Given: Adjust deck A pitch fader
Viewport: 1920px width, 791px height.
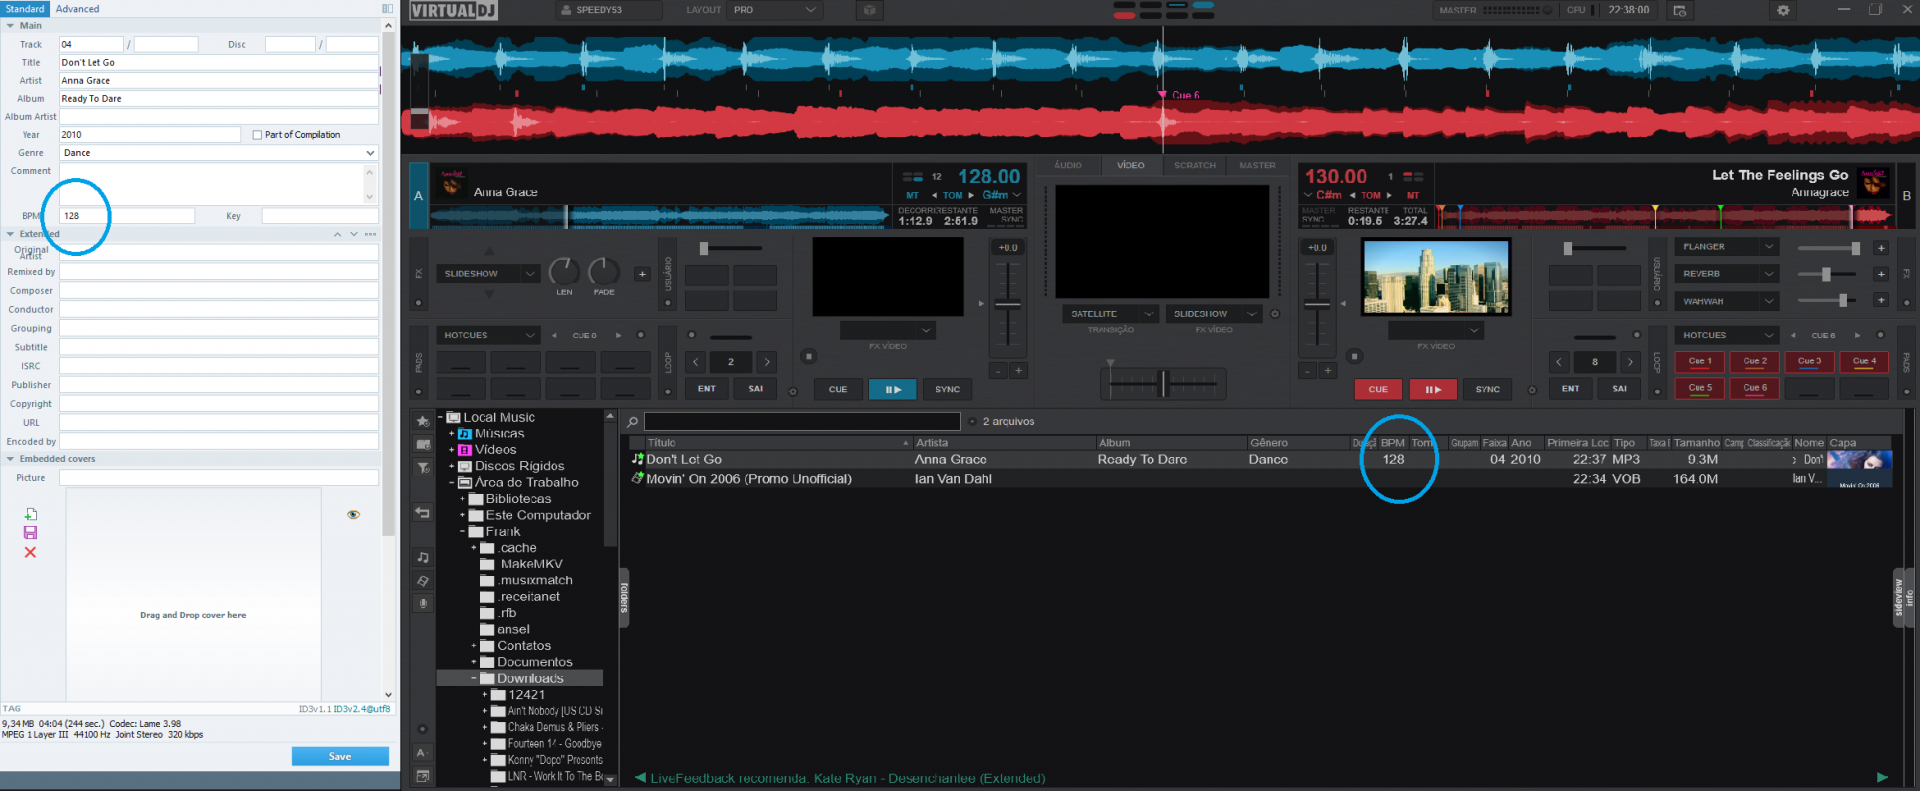Looking at the screenshot, I should pyautogui.click(x=1008, y=305).
